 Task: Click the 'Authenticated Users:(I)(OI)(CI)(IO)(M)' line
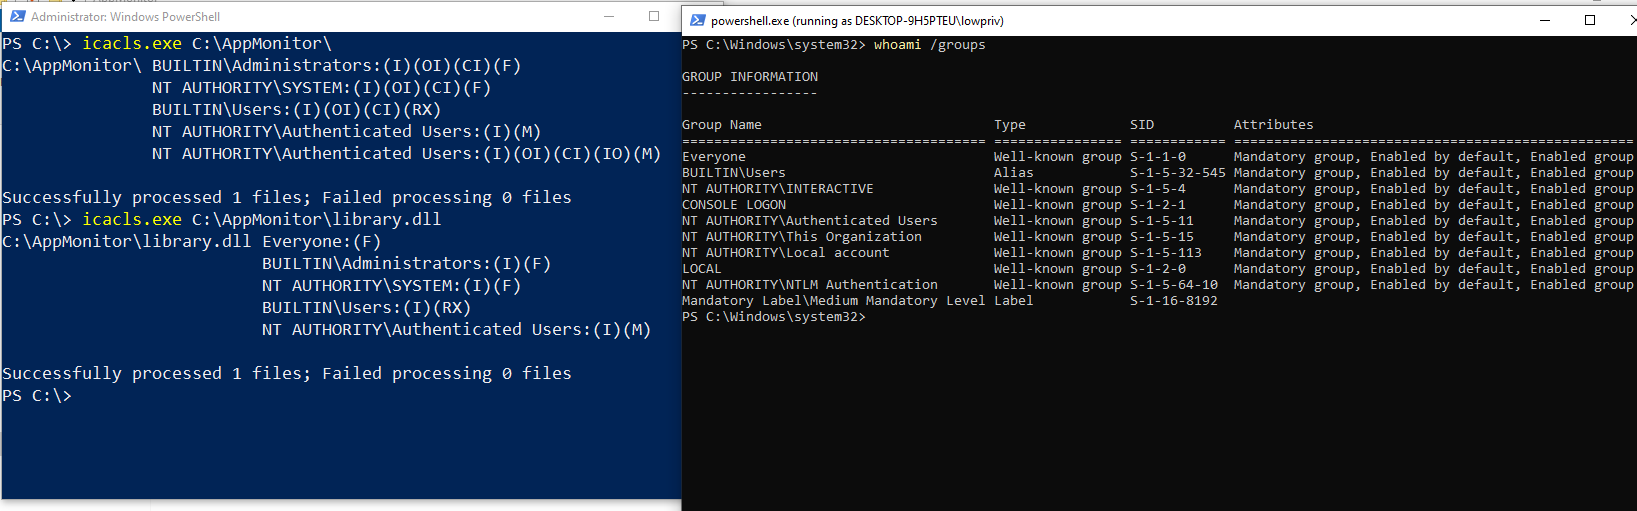pos(406,154)
